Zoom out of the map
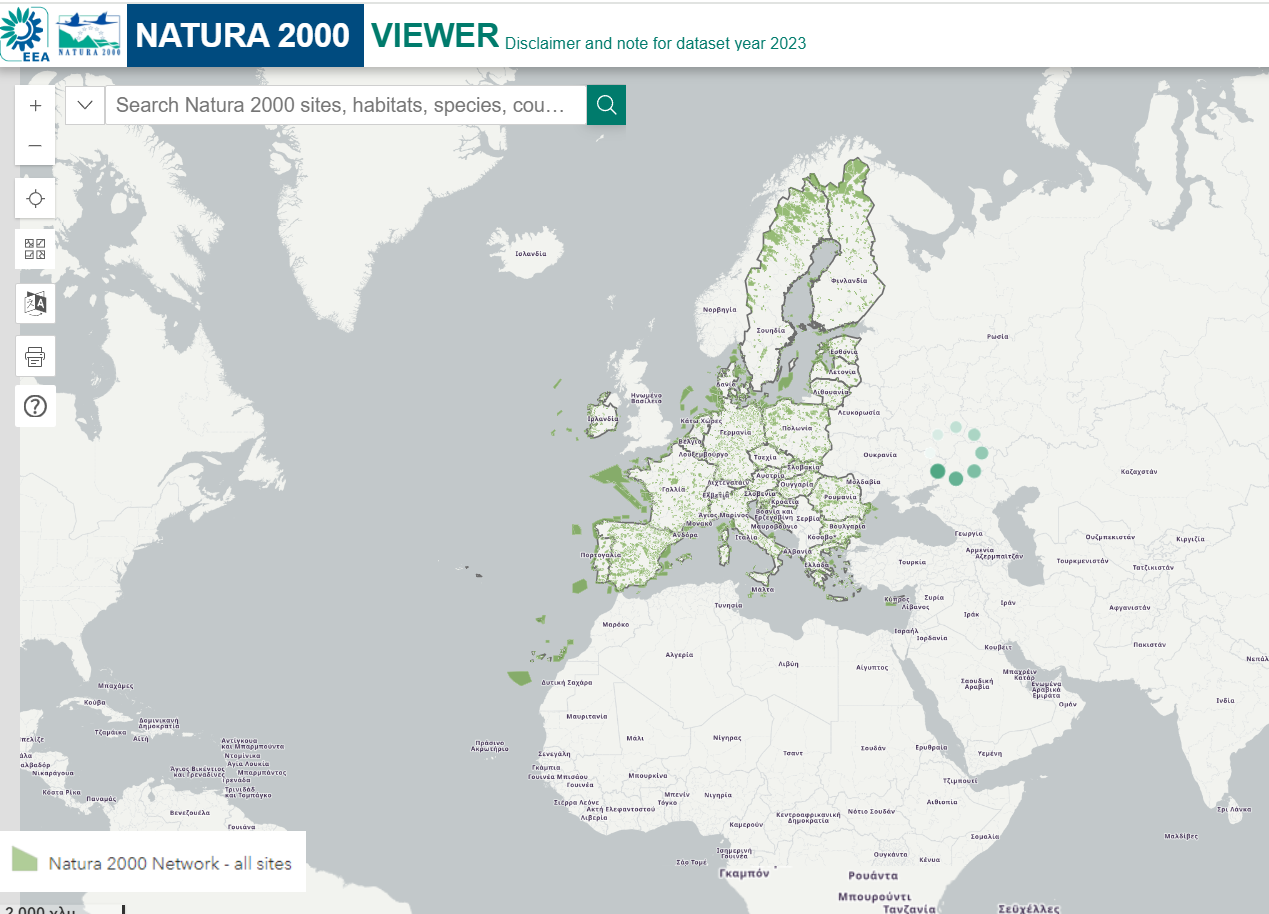Image resolution: width=1269 pixels, height=914 pixels. click(35, 145)
